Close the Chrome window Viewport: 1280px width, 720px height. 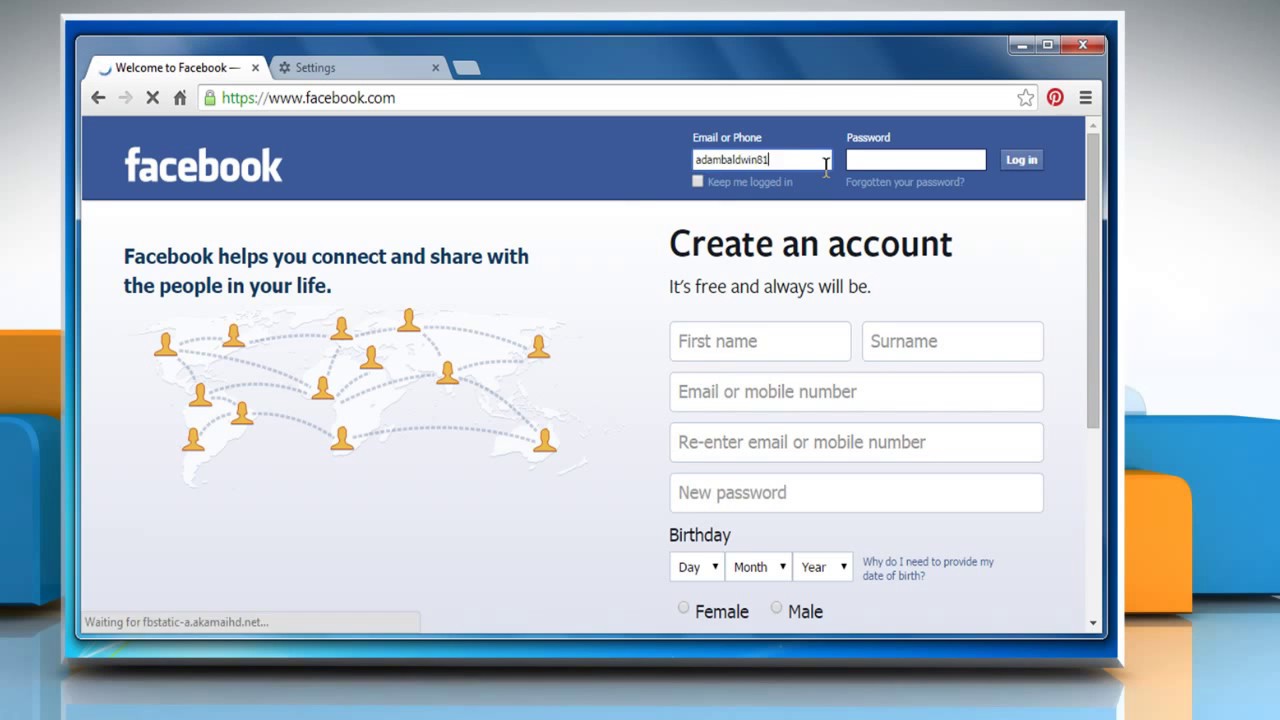(1083, 45)
